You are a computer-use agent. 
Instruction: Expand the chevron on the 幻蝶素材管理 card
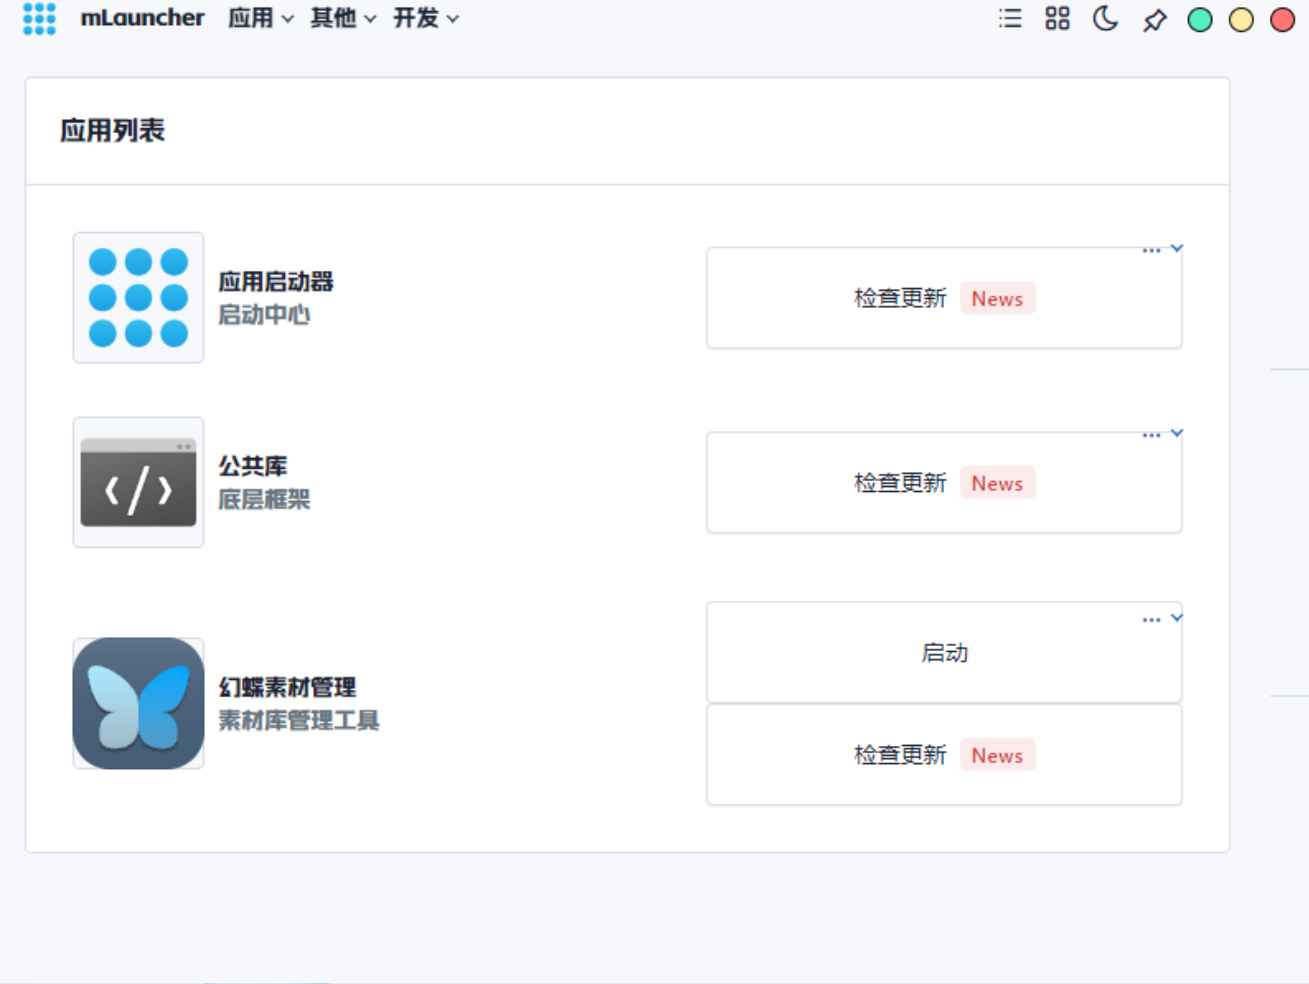coord(1175,619)
